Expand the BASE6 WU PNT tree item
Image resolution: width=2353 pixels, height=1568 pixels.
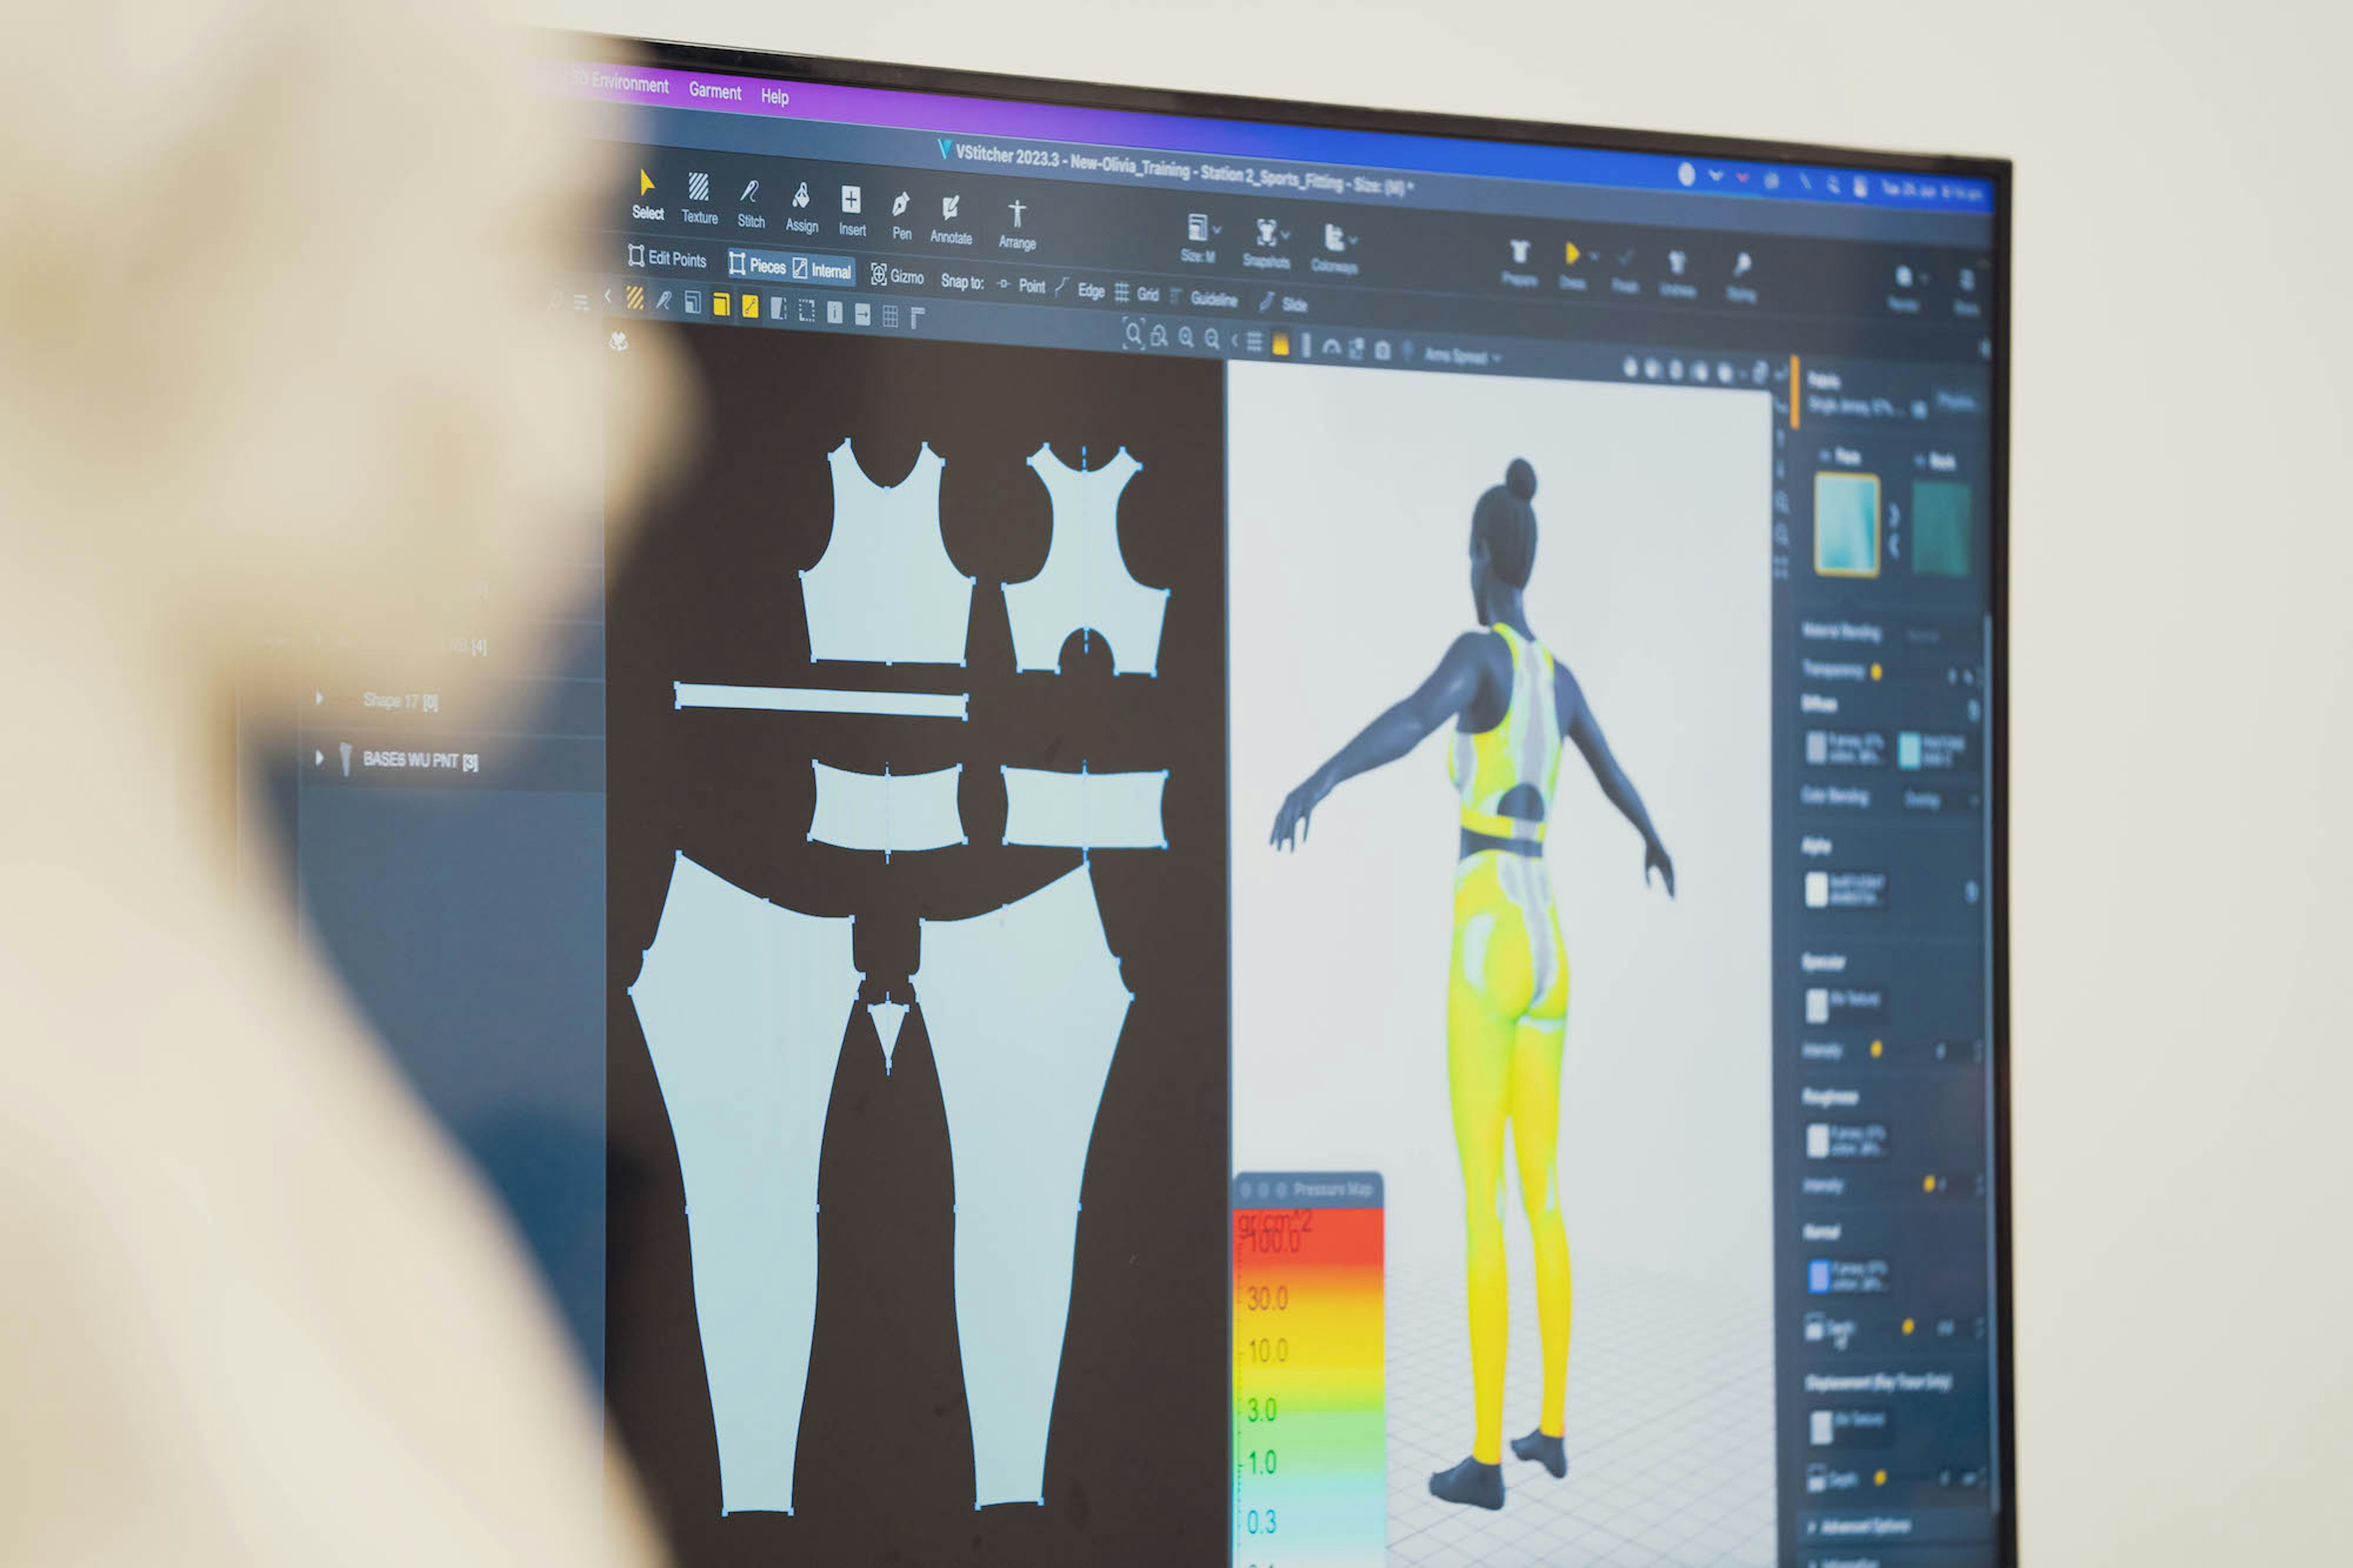(x=319, y=758)
